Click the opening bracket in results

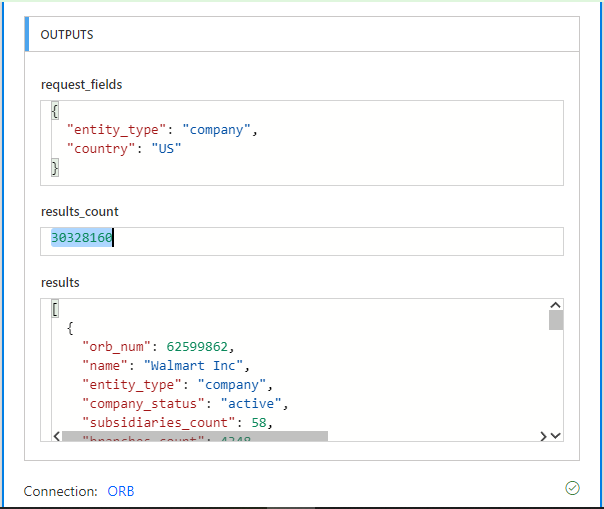coord(54,309)
